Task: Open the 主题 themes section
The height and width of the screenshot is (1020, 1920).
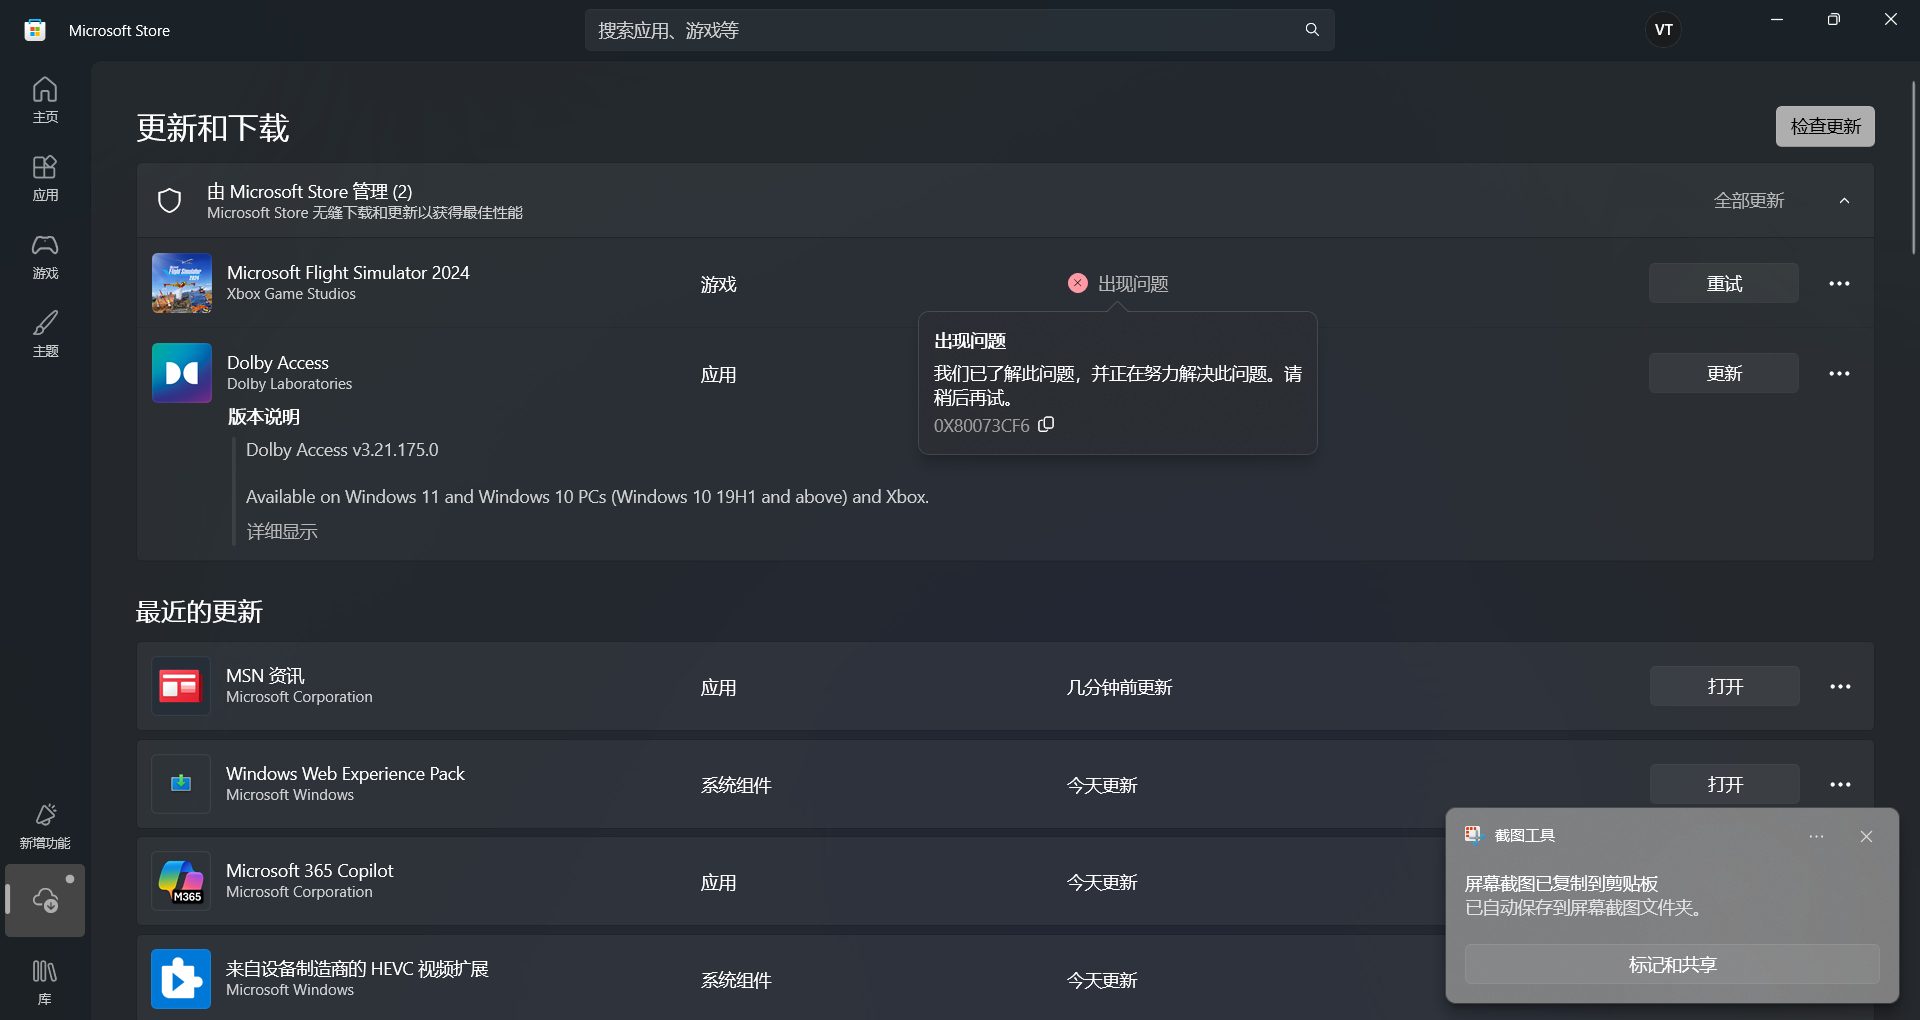Action: tap(45, 334)
